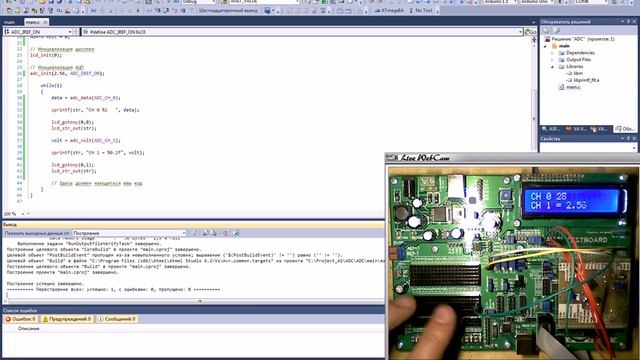Open editor tab list dropdown arrow
The height and width of the screenshot is (360, 640).
[533, 22]
